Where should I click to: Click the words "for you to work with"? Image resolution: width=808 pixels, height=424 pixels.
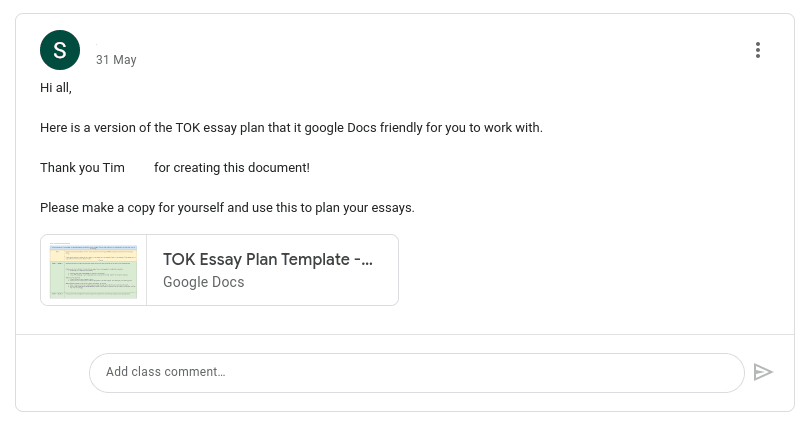pyautogui.click(x=490, y=128)
